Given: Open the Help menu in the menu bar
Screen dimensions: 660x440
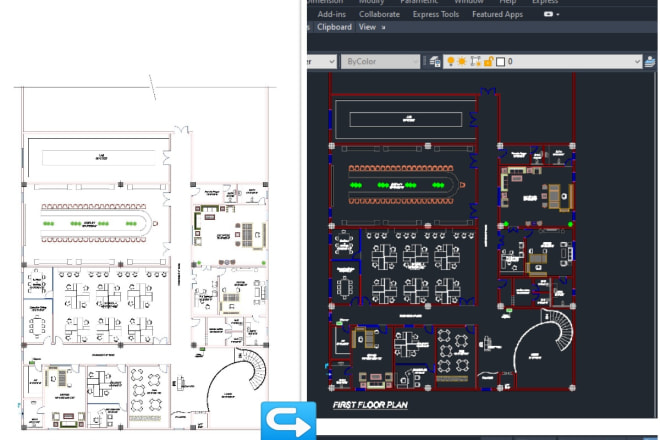Looking at the screenshot, I should click(508, 2).
